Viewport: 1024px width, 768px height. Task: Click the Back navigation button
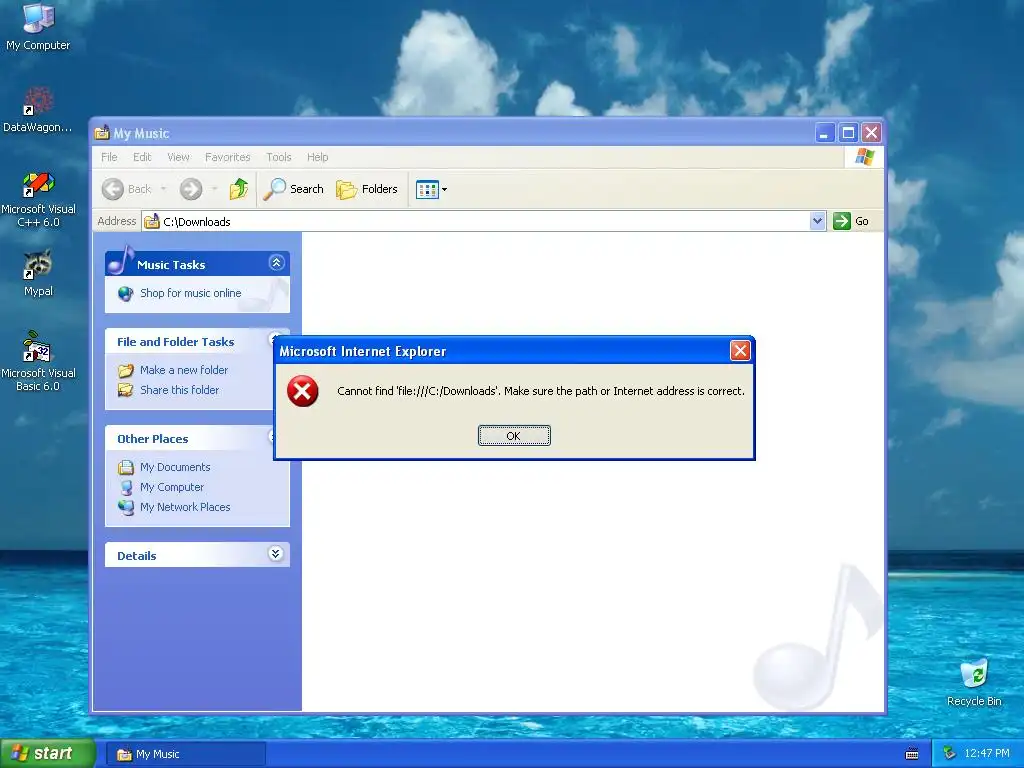click(x=127, y=189)
